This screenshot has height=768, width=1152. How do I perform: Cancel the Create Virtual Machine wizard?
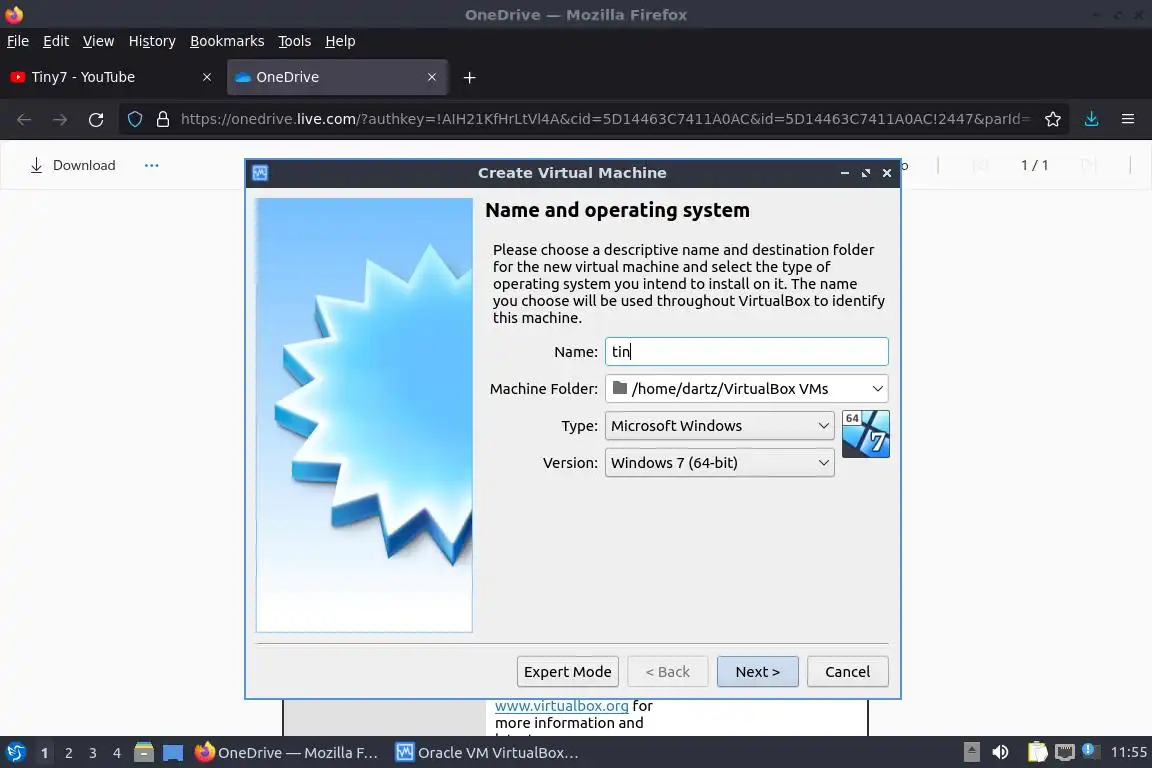847,672
